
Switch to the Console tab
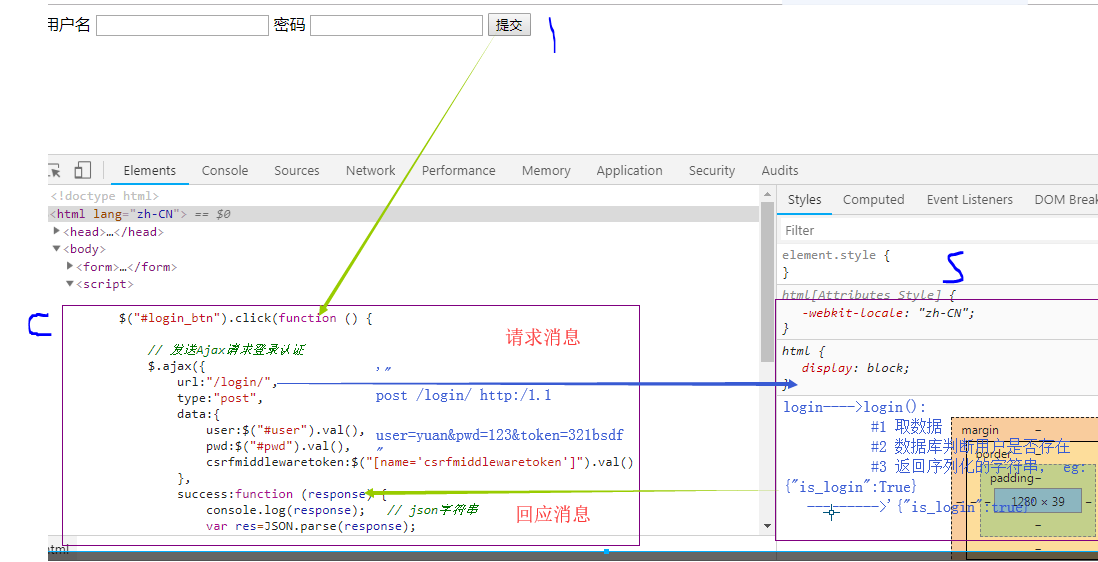pyautogui.click(x=225, y=171)
